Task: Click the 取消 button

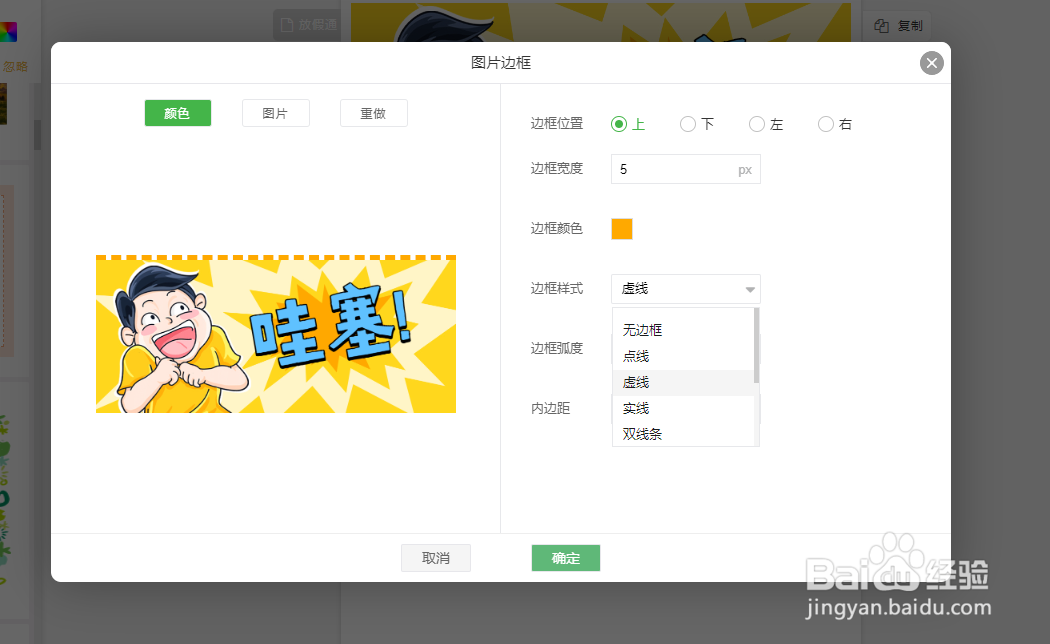Action: coord(436,558)
